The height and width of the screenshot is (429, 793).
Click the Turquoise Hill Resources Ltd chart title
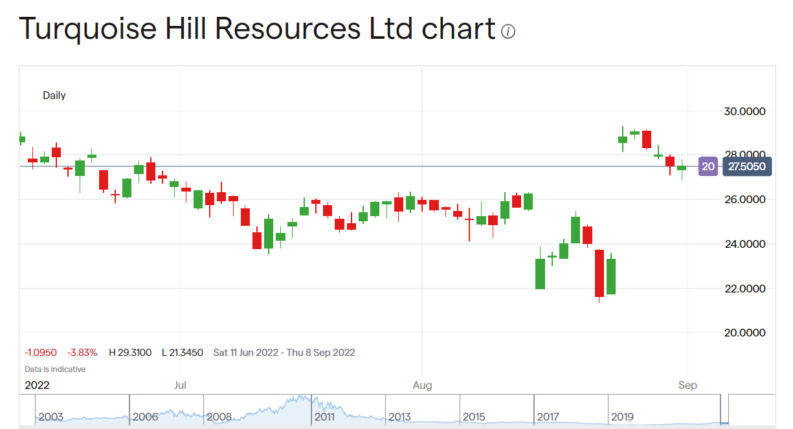[x=257, y=29]
